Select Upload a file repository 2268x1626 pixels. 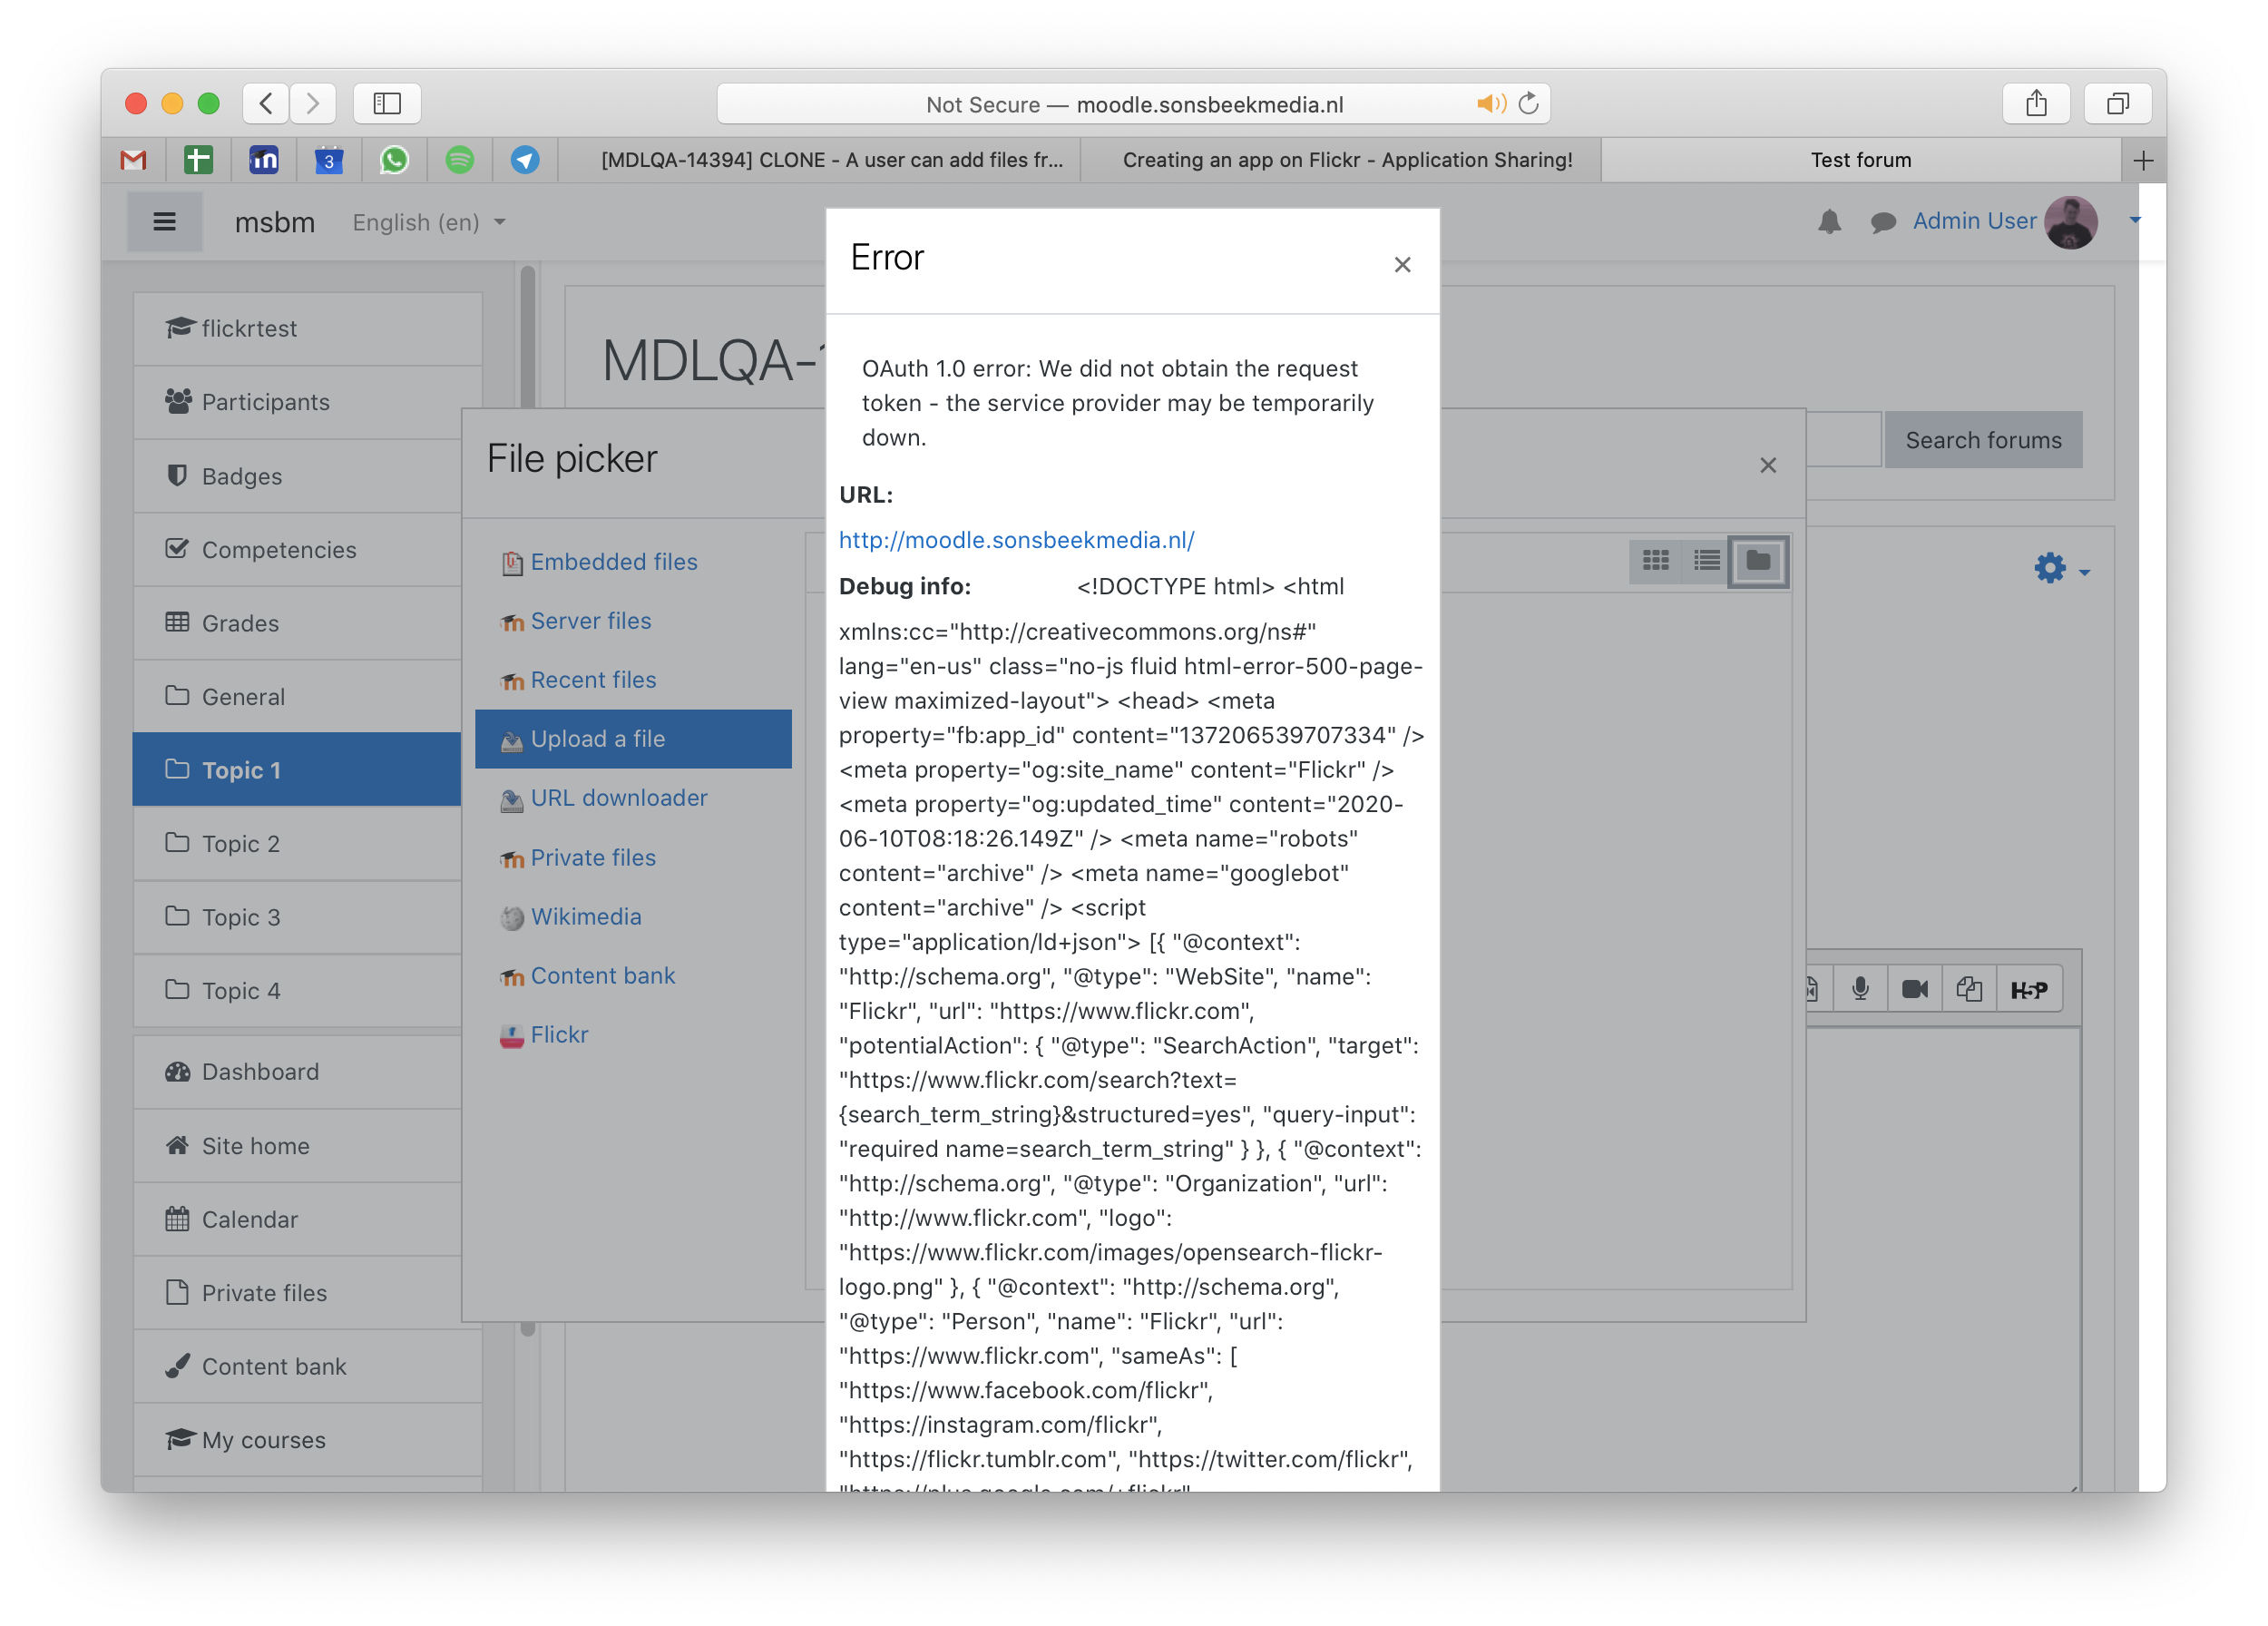pyautogui.click(x=633, y=739)
